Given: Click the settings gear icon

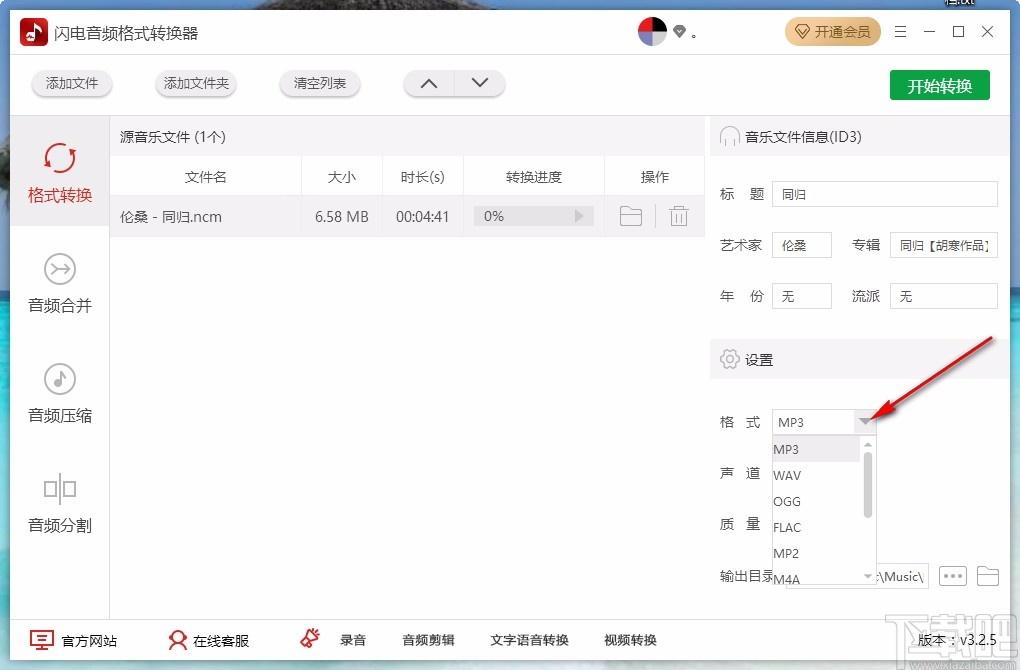Looking at the screenshot, I should (729, 359).
